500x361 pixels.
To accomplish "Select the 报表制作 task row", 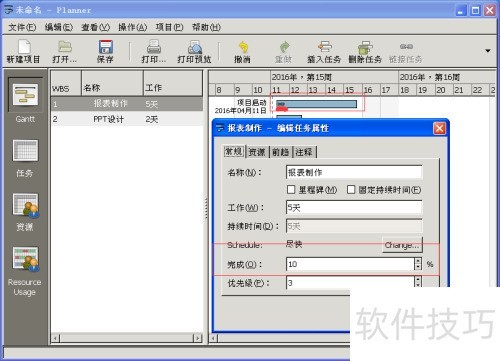I will 127,104.
